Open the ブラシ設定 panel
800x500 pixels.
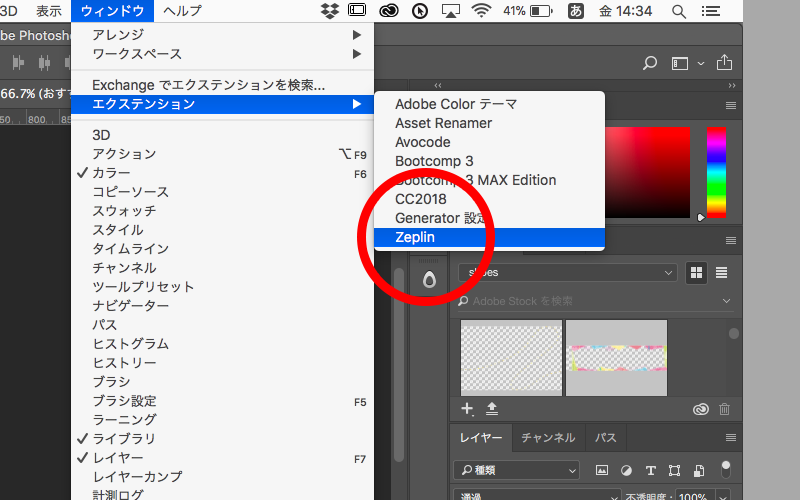click(x=223, y=401)
